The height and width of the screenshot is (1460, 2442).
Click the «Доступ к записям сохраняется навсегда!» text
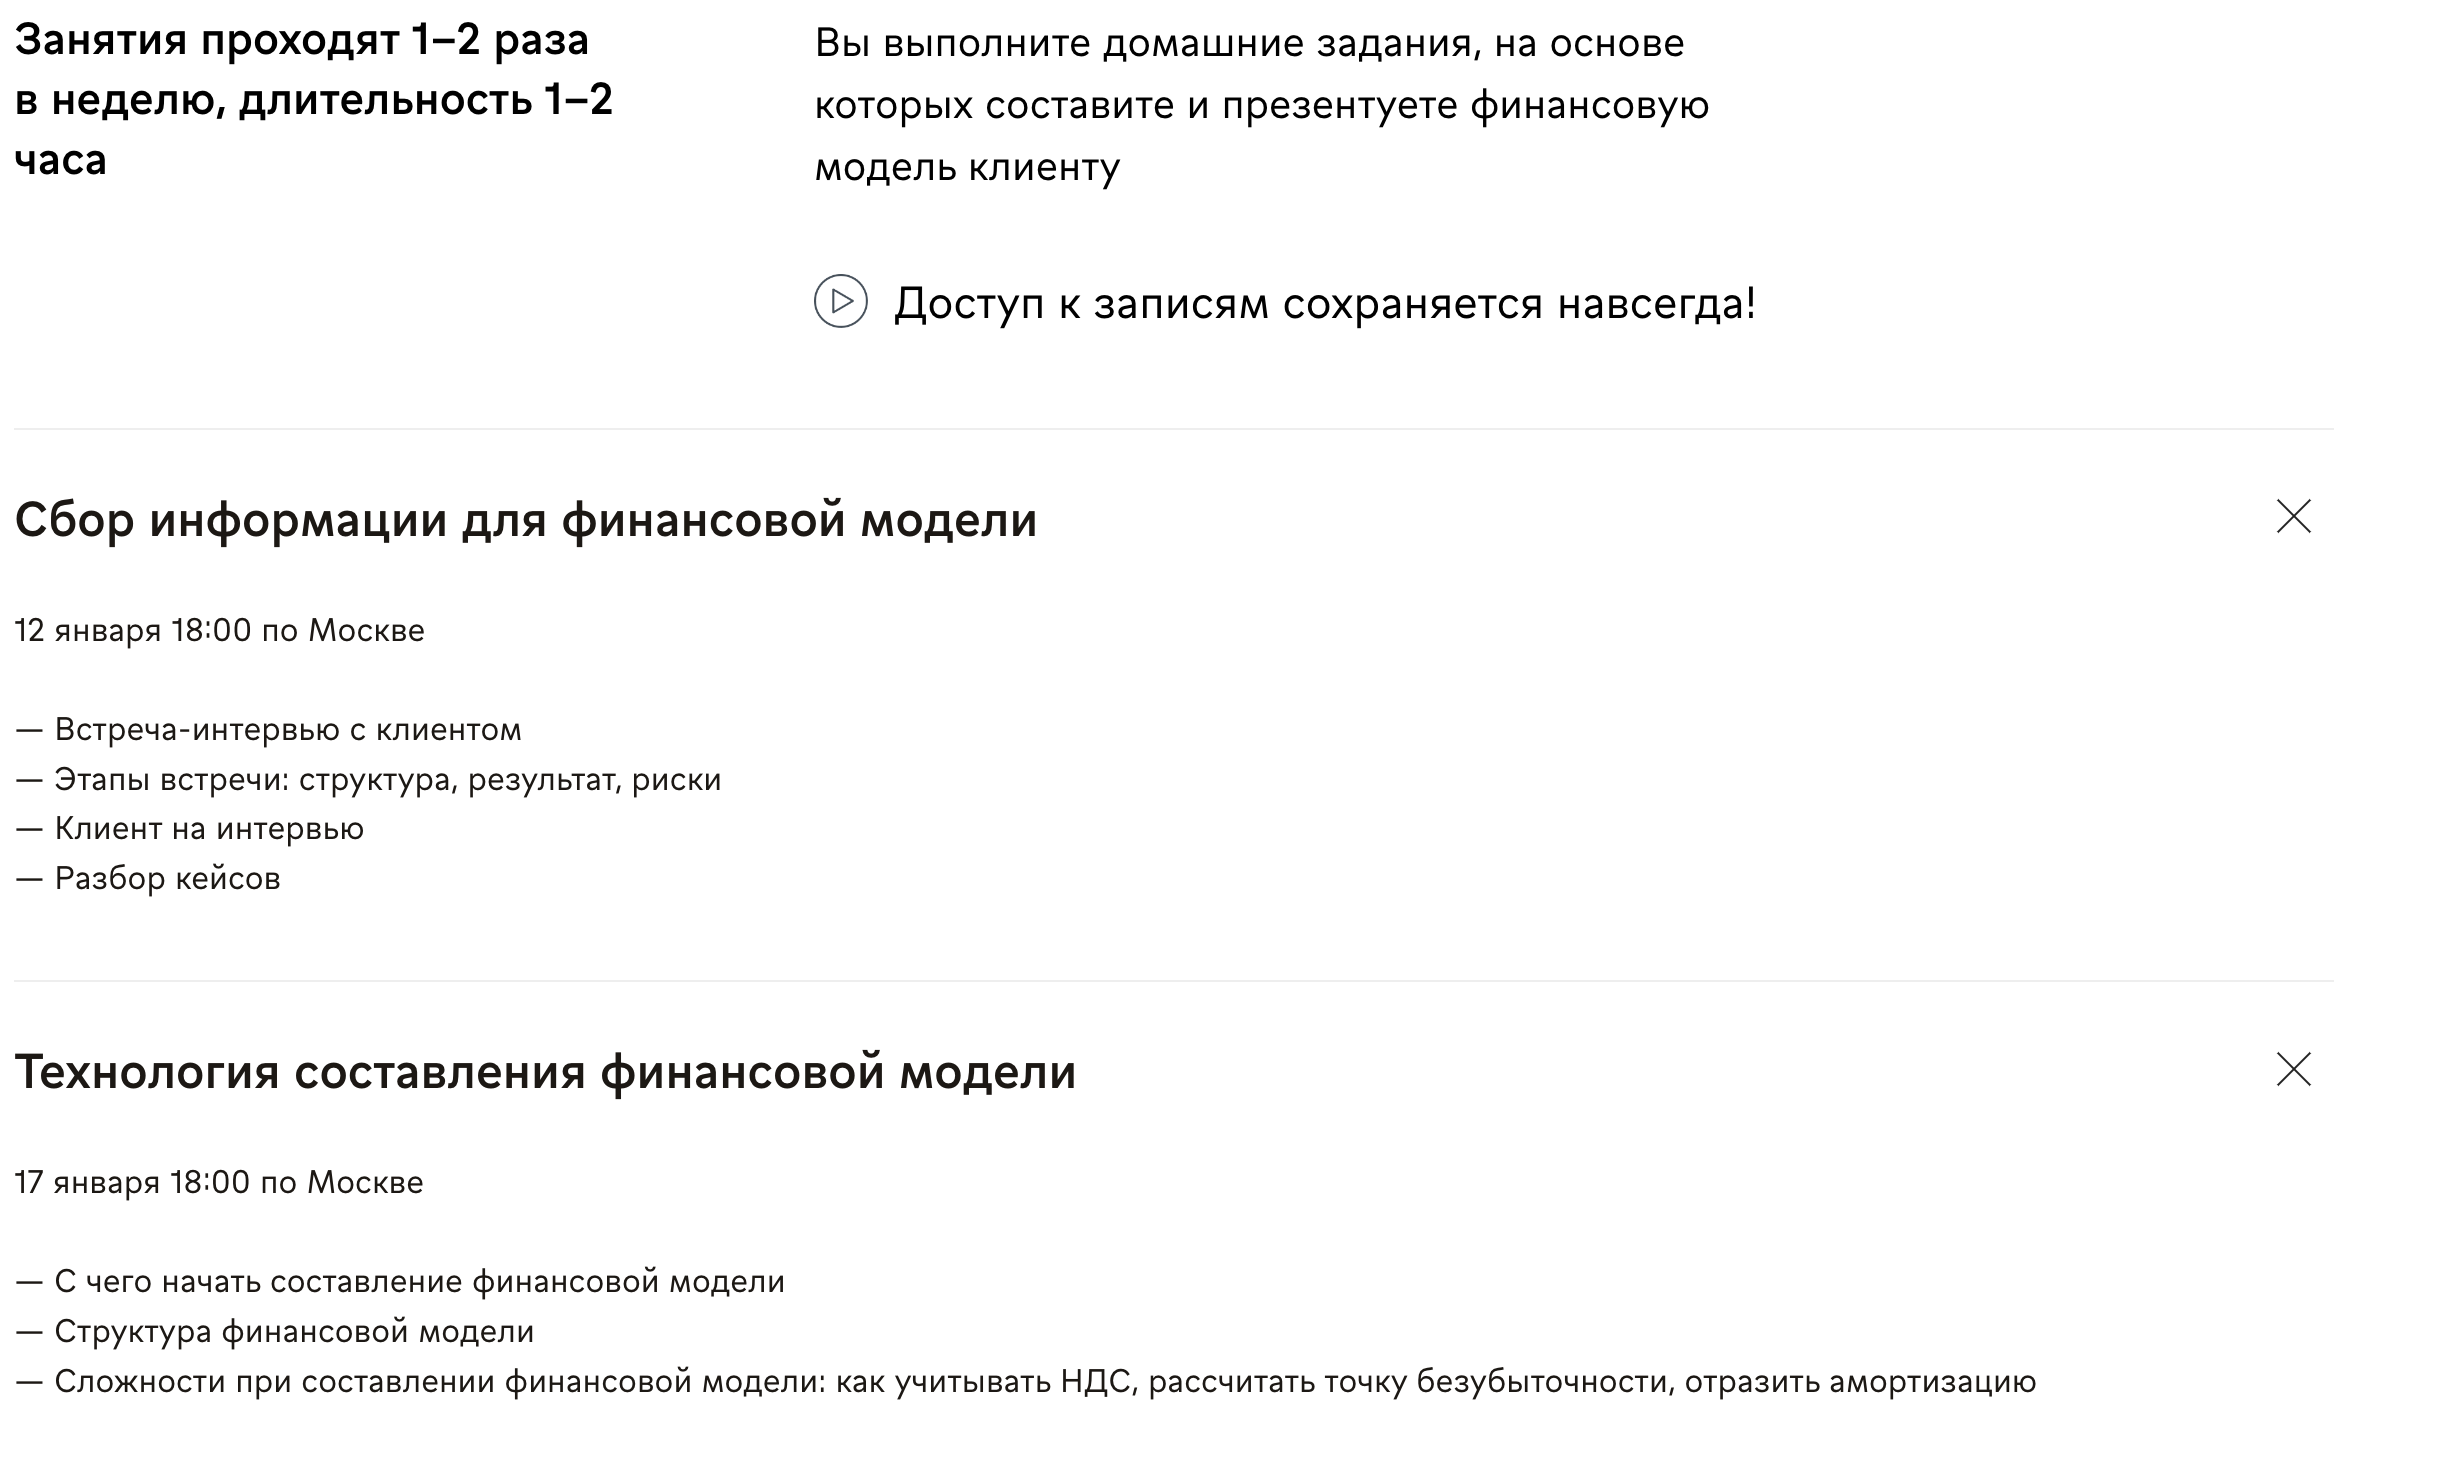pyautogui.click(x=1324, y=303)
